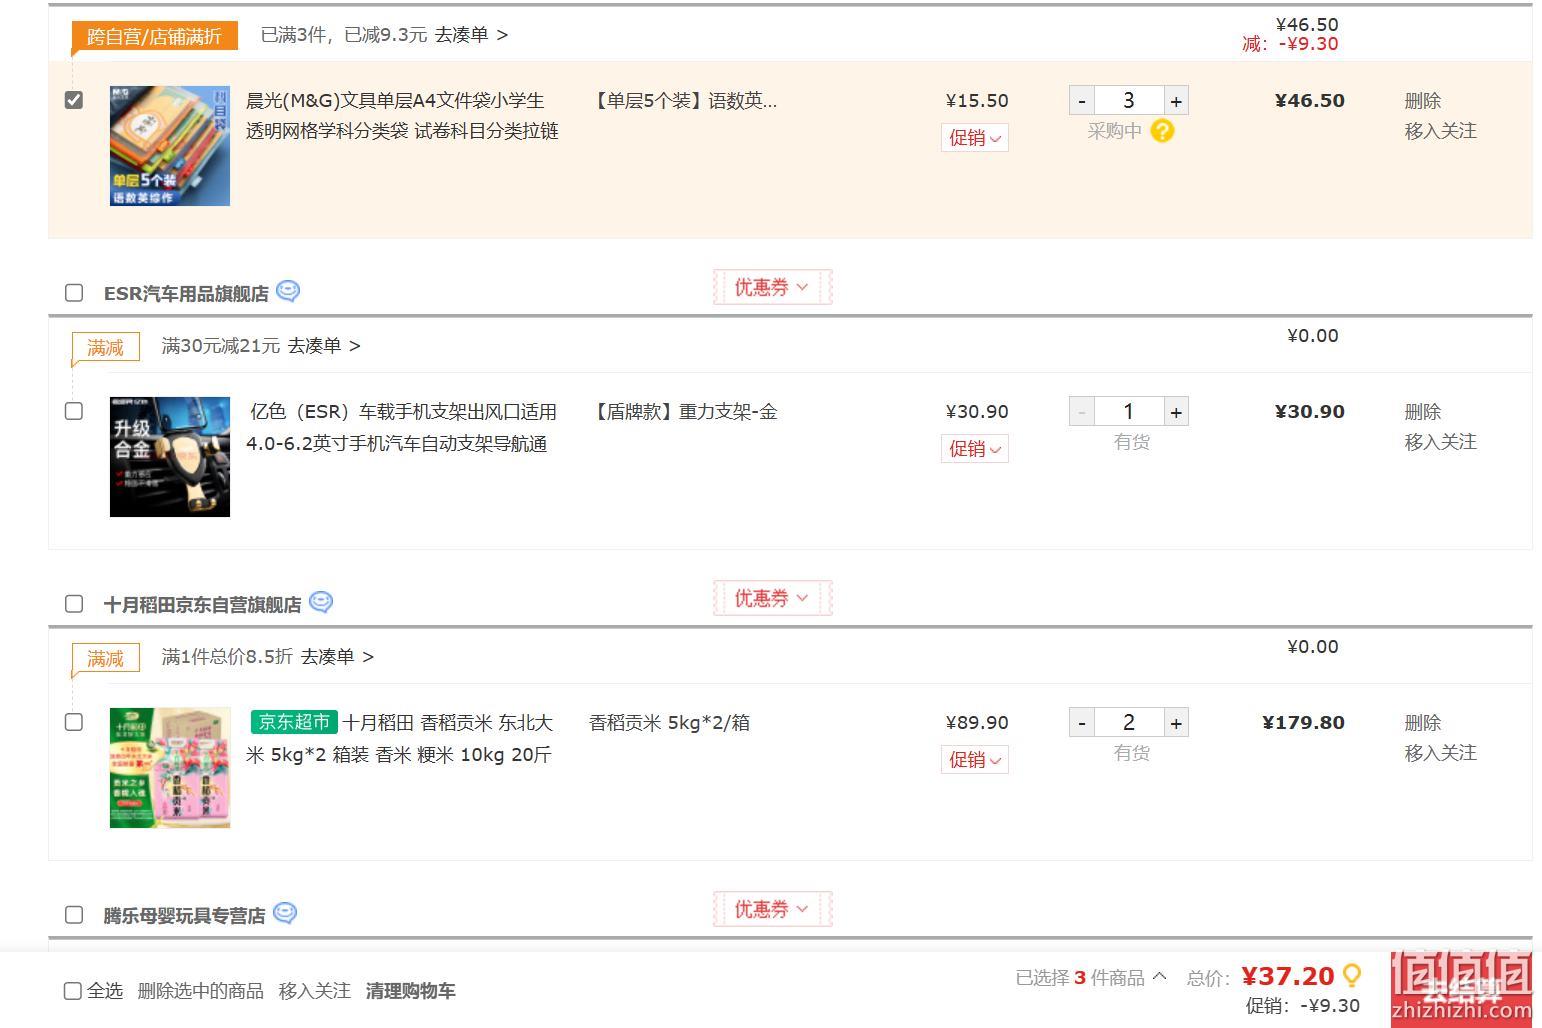Click the 跨自营/店铺满折 orange tag
The height and width of the screenshot is (1028, 1542).
154,37
